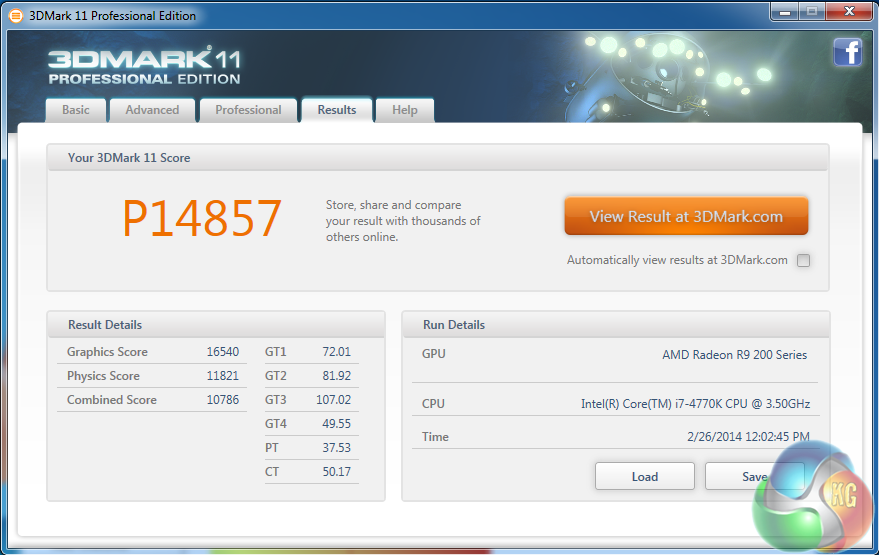880x555 pixels.
Task: Click the AMD Radeon R9 200 Series text
Action: [735, 355]
